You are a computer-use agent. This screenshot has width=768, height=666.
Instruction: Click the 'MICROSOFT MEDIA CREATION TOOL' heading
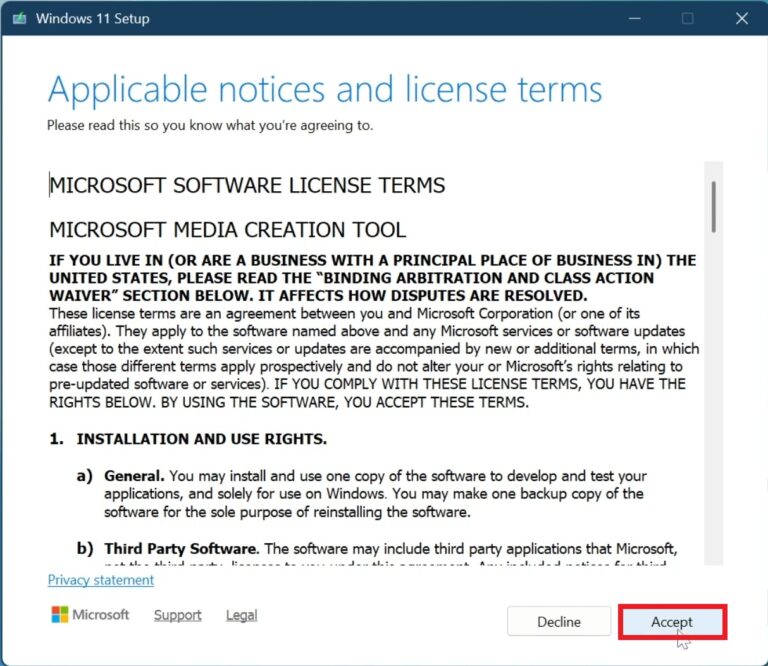(228, 230)
